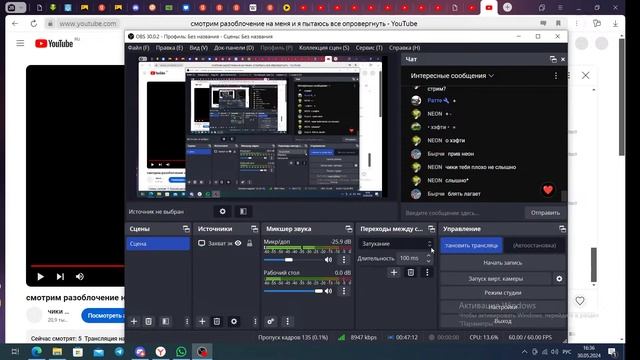
Task: Click Начать запись button
Action: pos(503,263)
